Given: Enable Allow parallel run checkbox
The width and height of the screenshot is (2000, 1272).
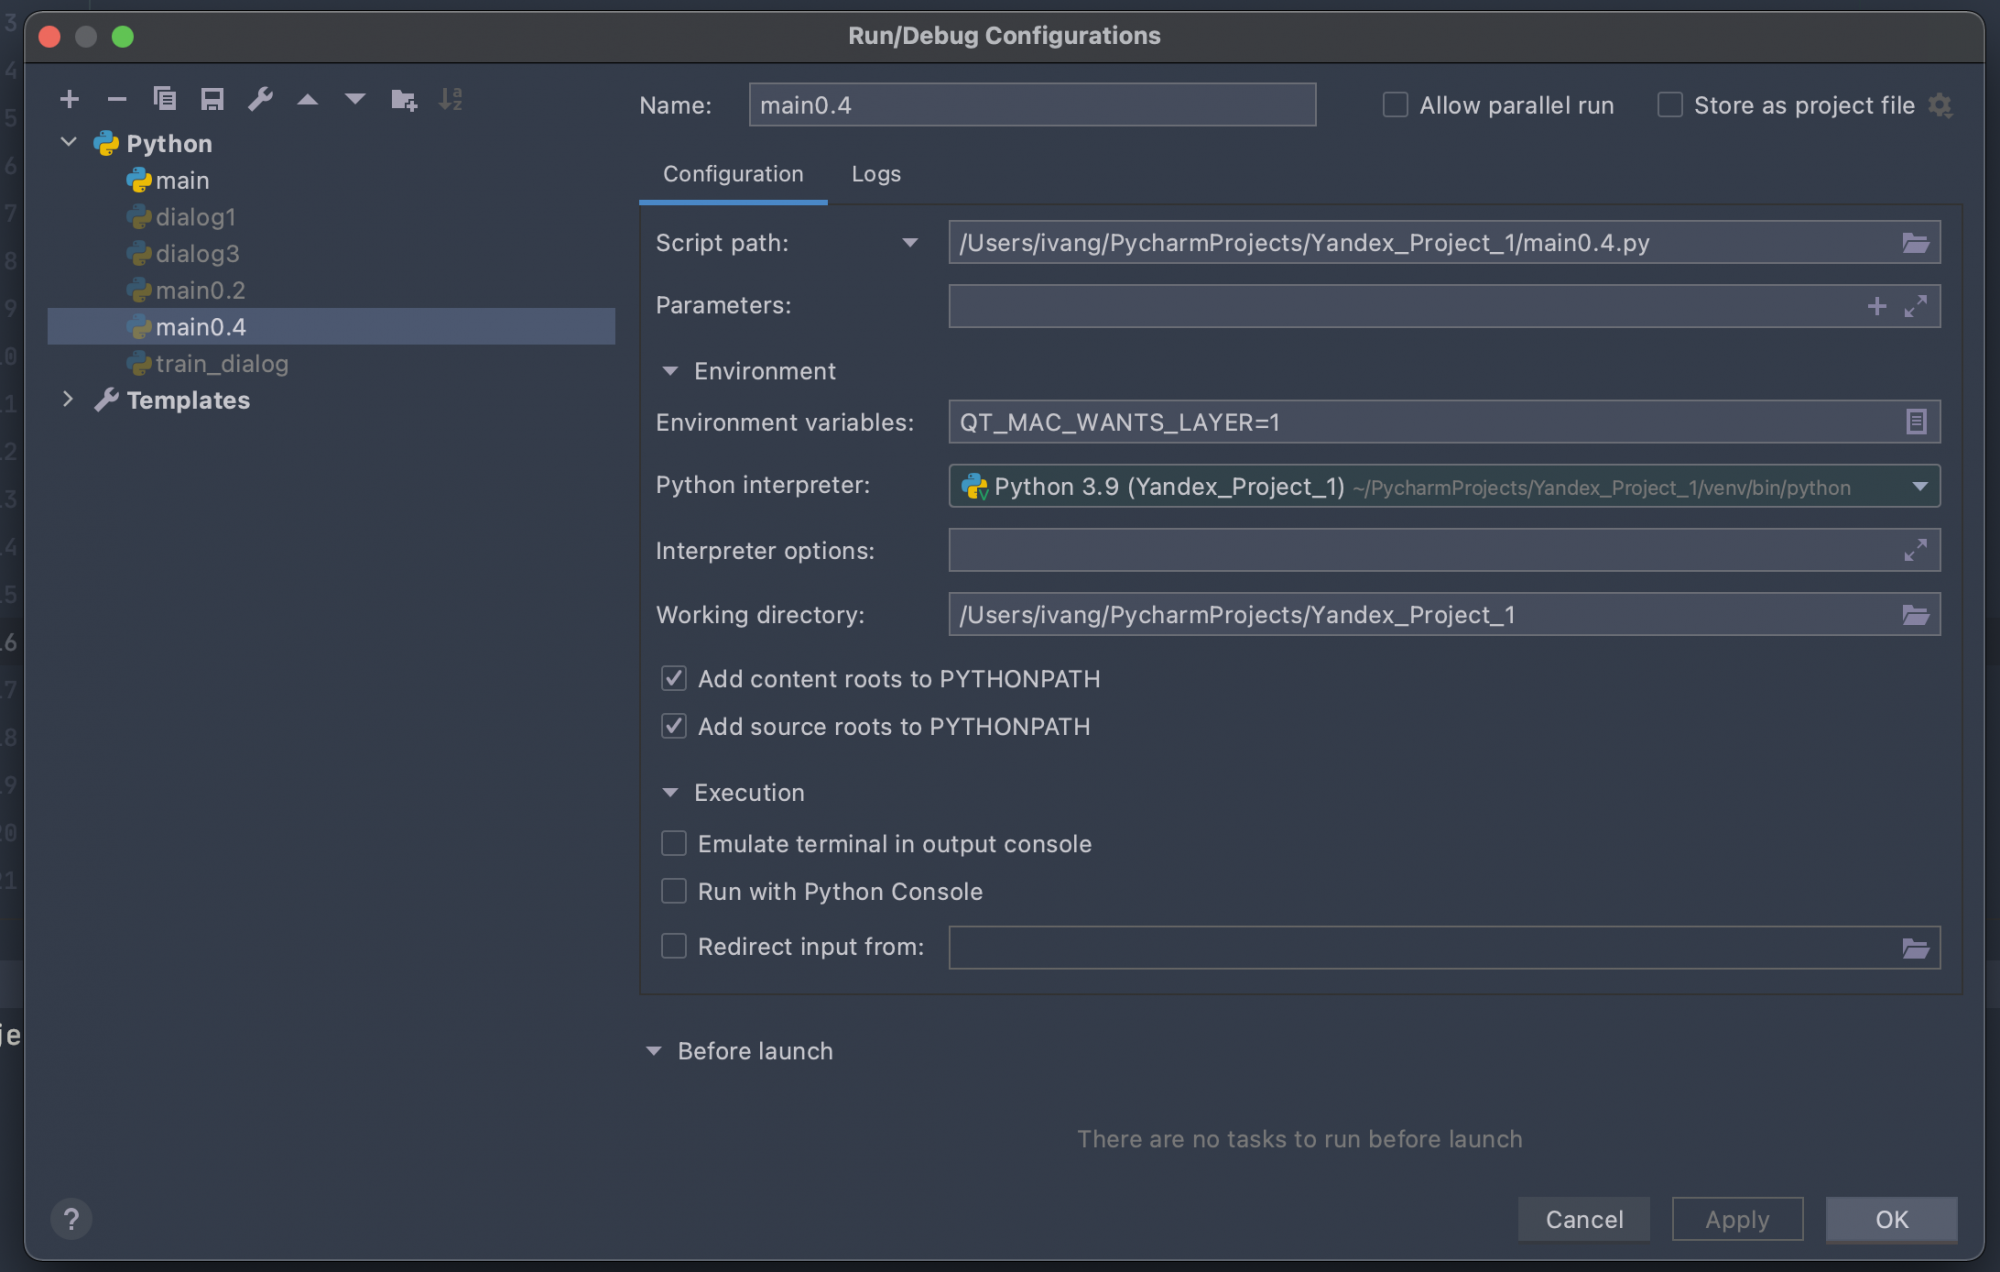Looking at the screenshot, I should point(1395,105).
